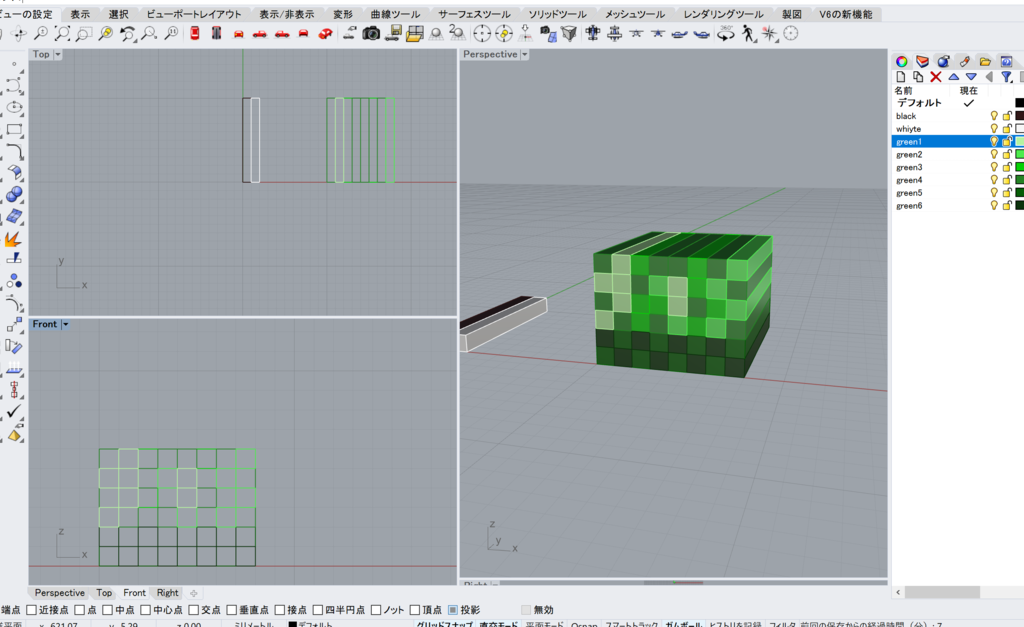Switch to the V6の新機能 toolbar tab

846,14
